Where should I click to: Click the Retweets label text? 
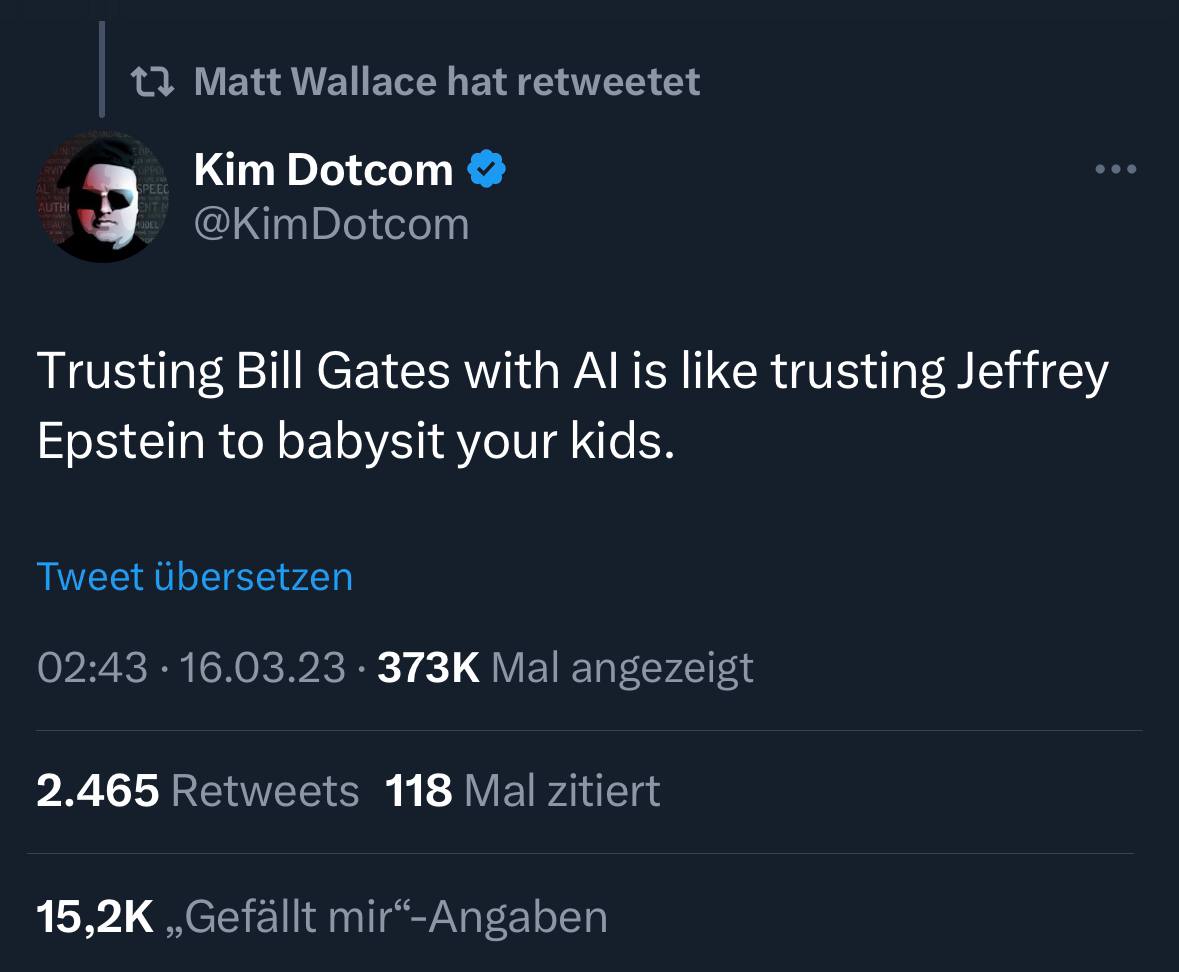tap(264, 790)
